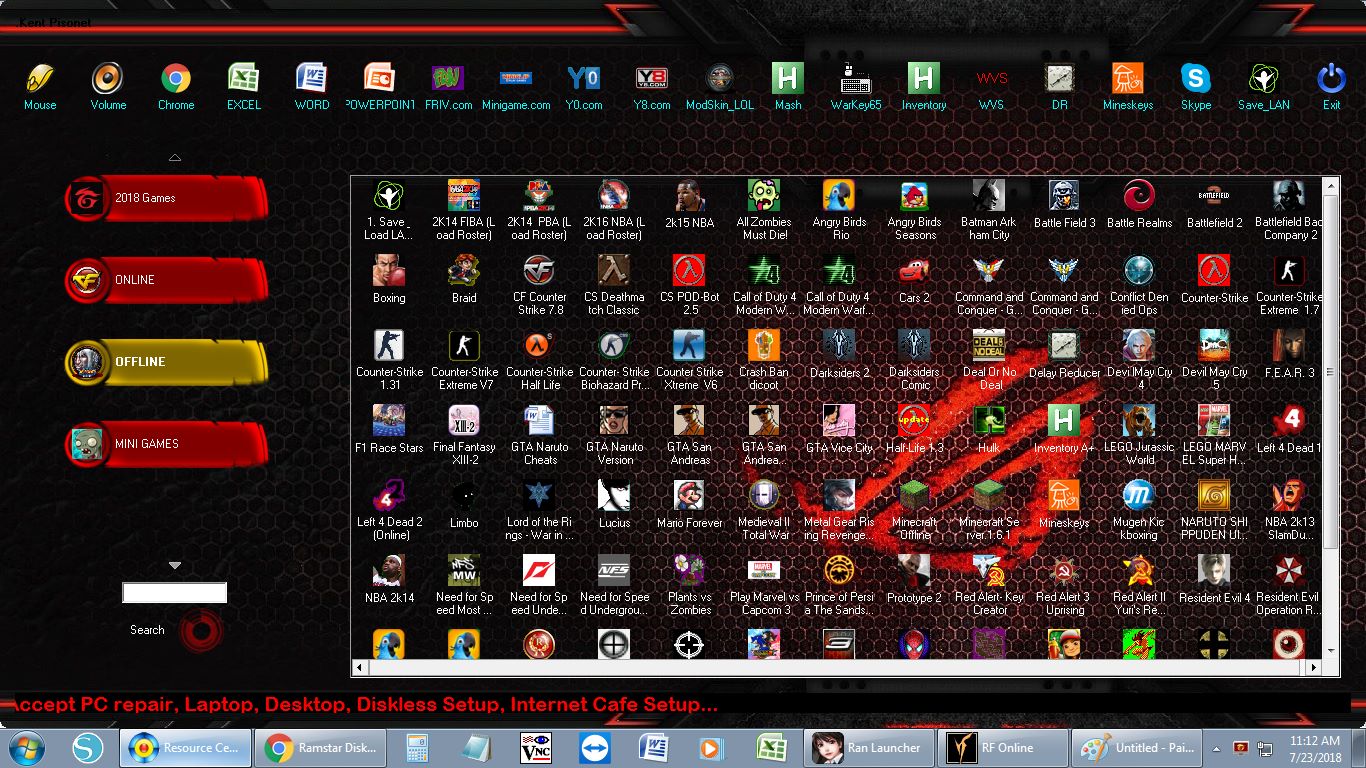Launch ModSkin_LOL
The image size is (1366, 768).
pyautogui.click(x=720, y=86)
